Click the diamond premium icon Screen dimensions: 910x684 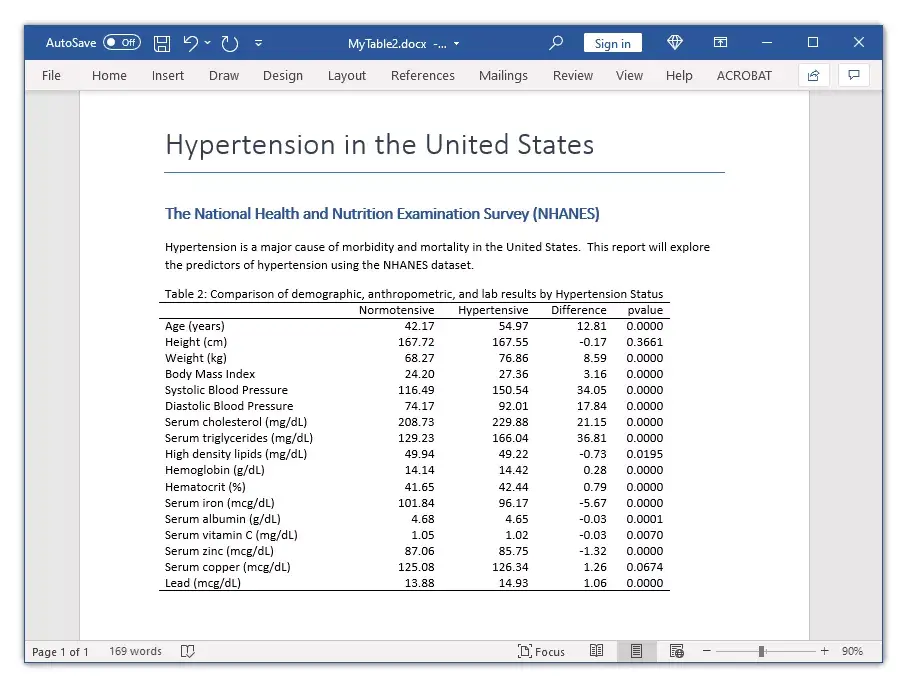click(674, 42)
